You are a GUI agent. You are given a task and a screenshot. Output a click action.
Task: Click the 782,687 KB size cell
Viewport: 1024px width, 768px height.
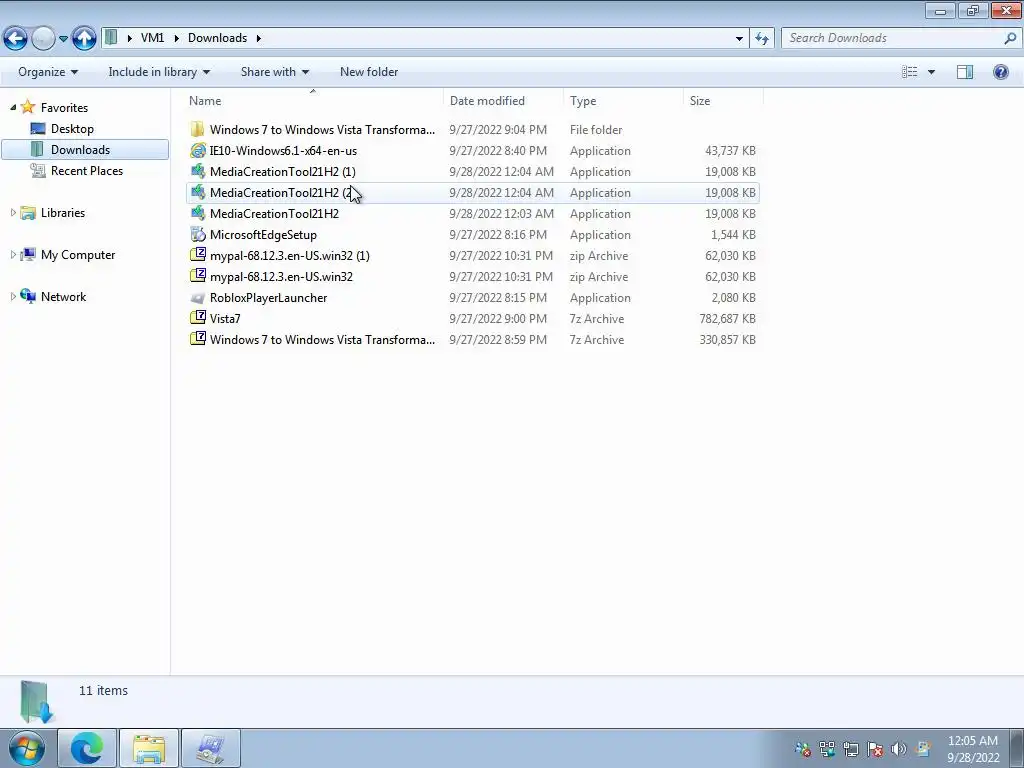point(728,319)
